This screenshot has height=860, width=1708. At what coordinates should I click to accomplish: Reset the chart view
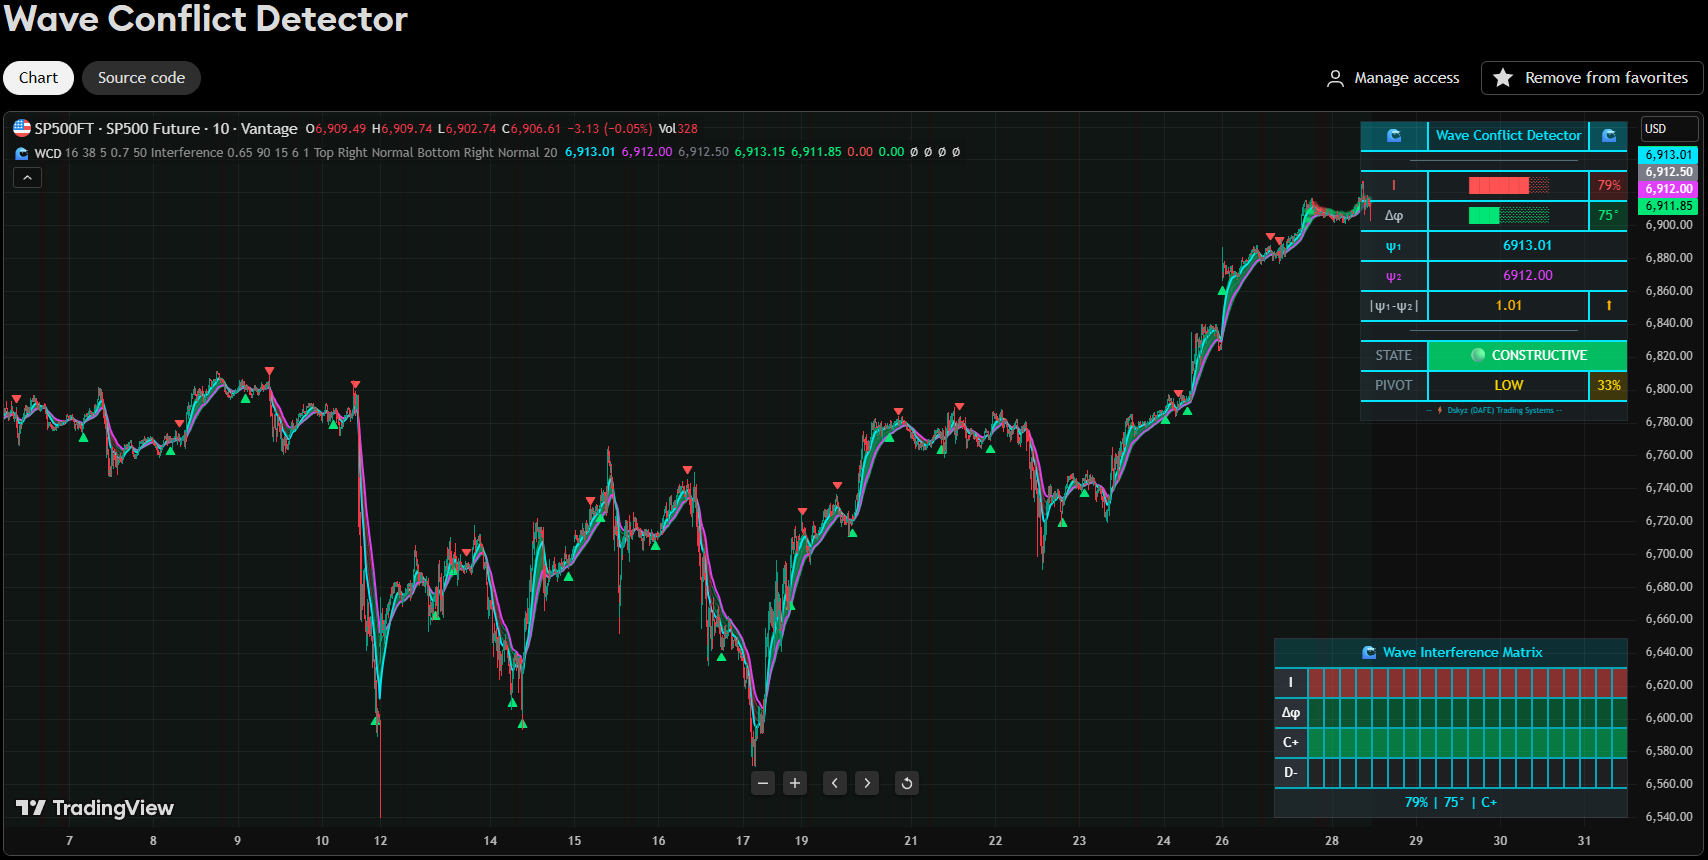907,783
